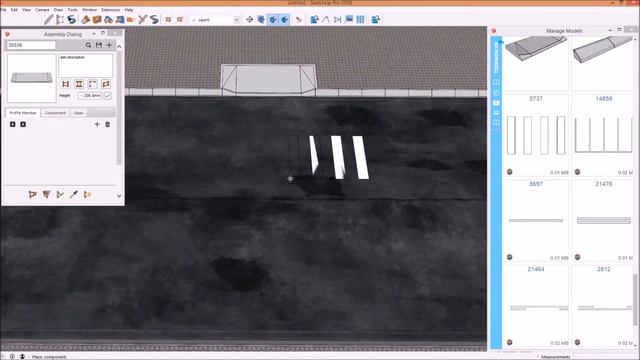The image size is (640, 360).
Task: Click the blue roof-shaped toolbar icon
Action: click(108, 19)
